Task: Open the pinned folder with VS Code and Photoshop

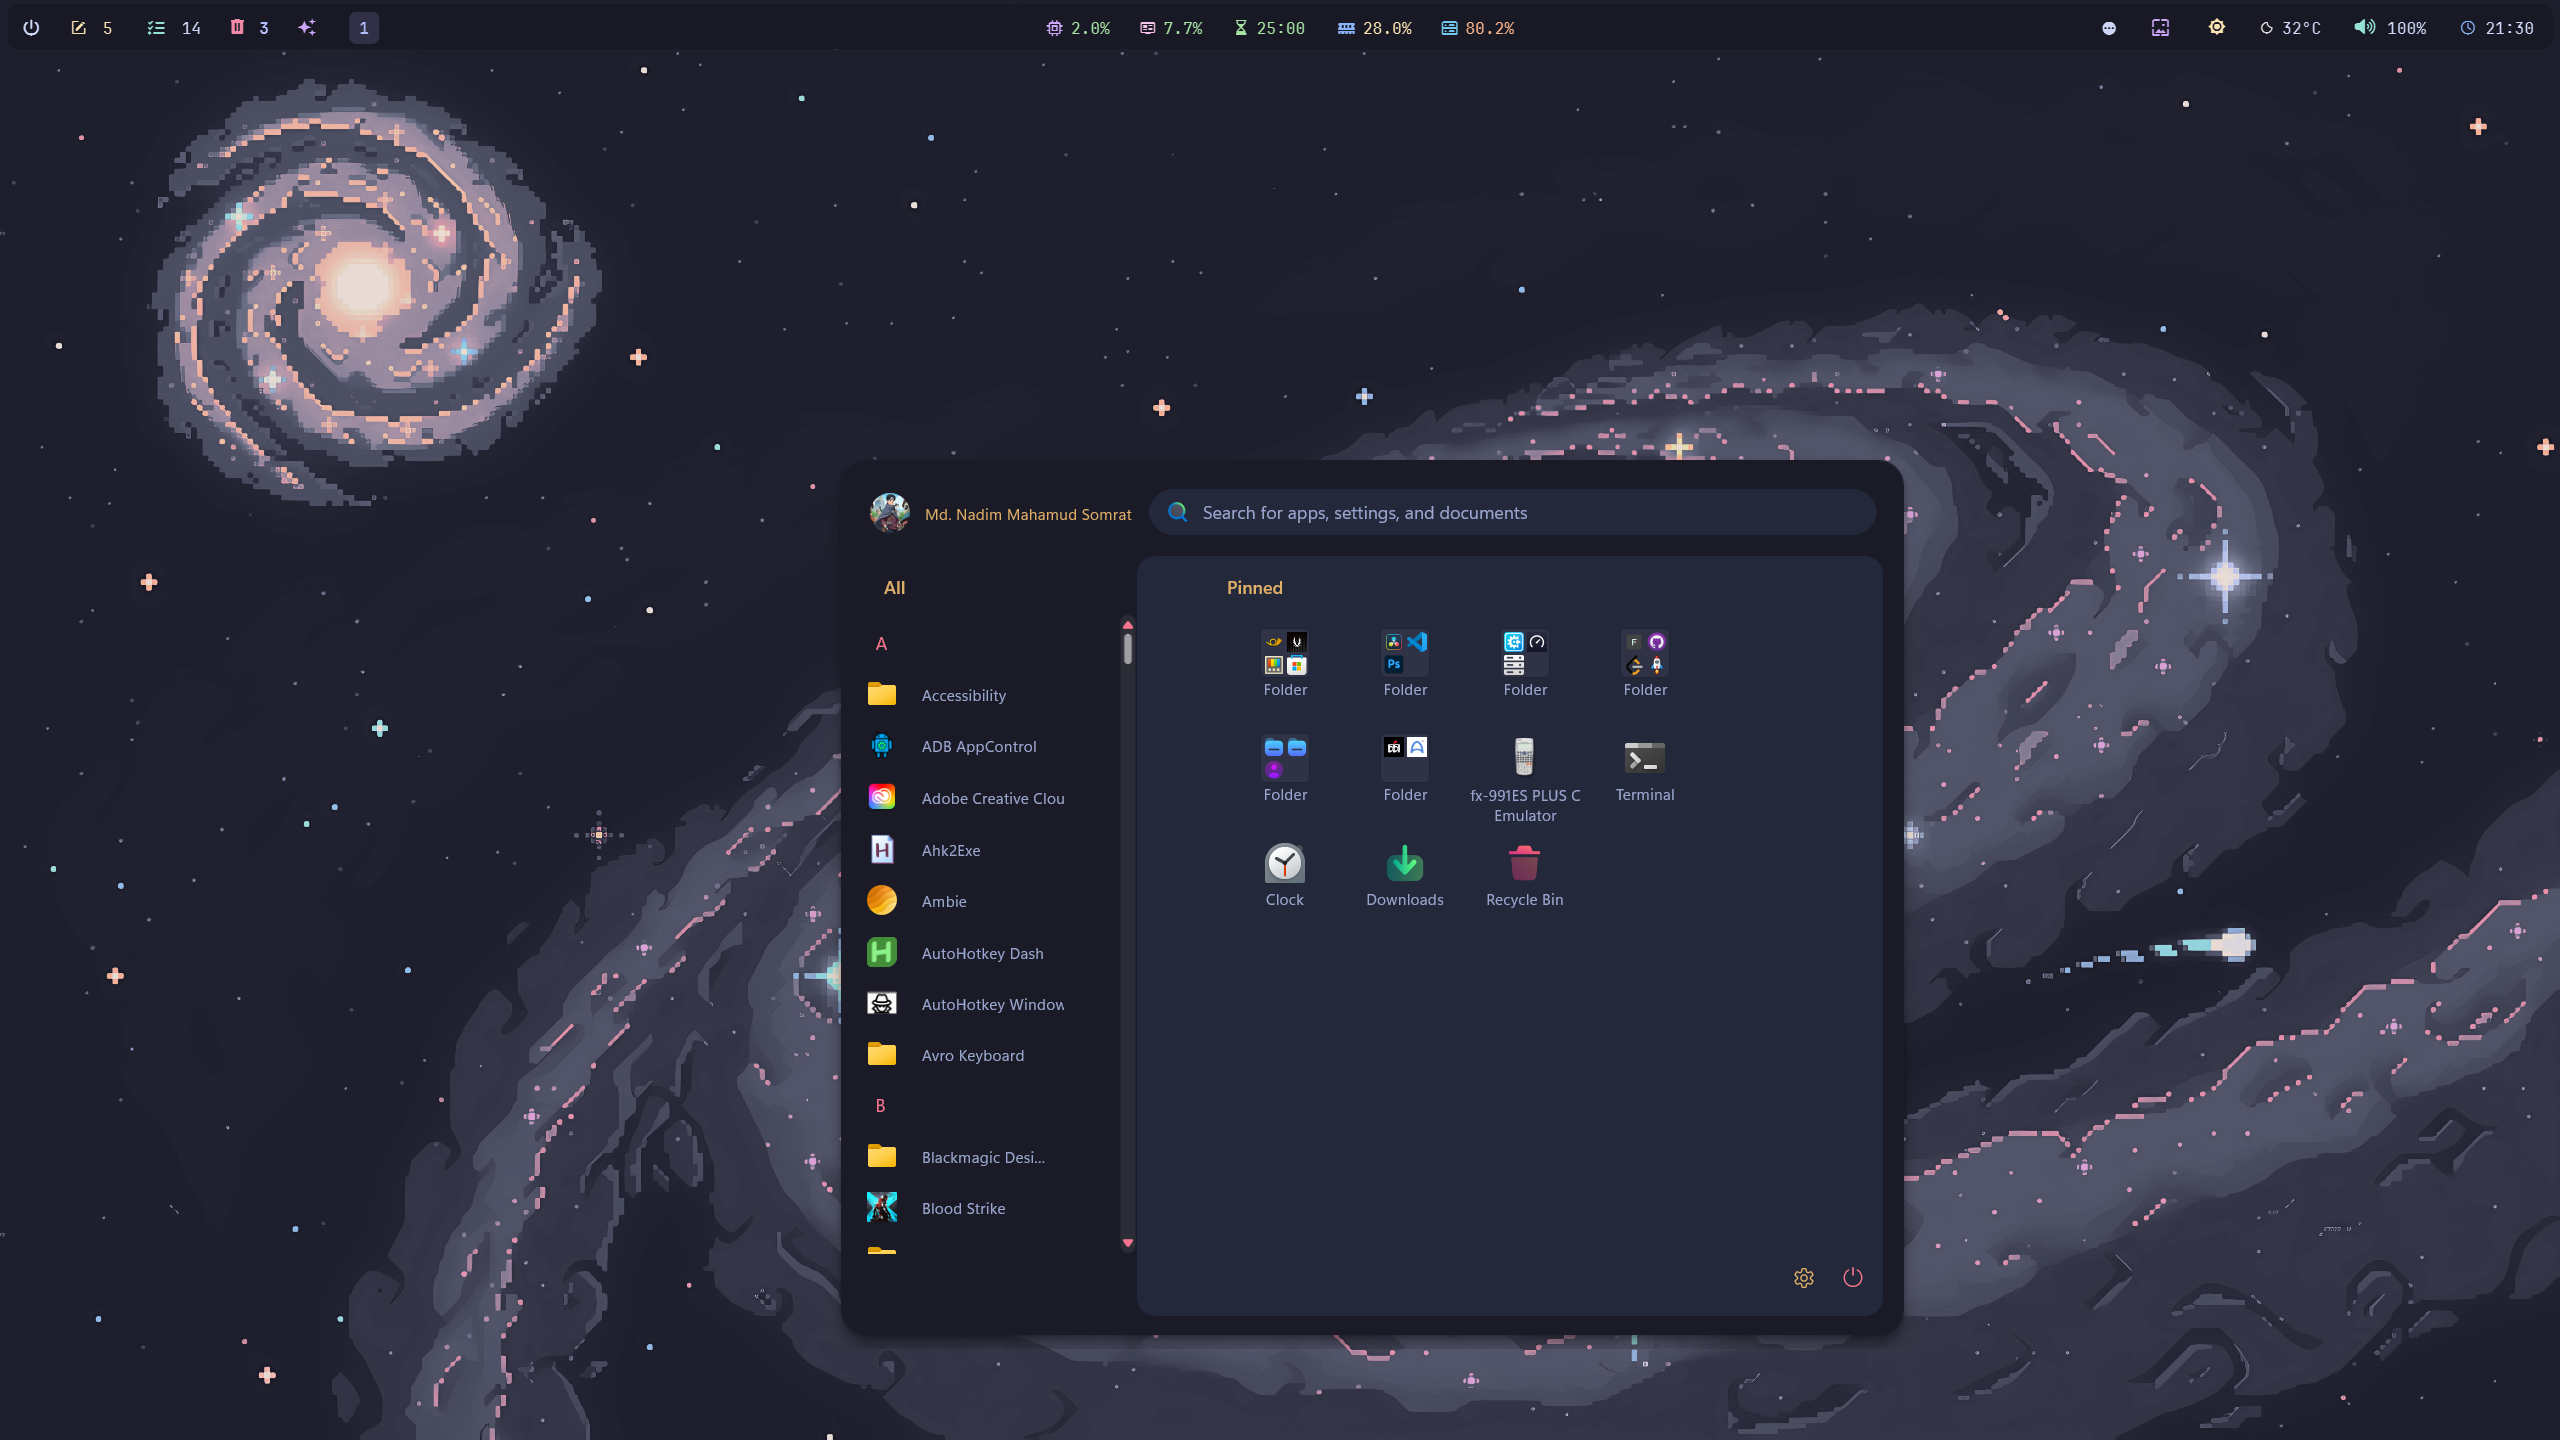Action: tap(1405, 663)
